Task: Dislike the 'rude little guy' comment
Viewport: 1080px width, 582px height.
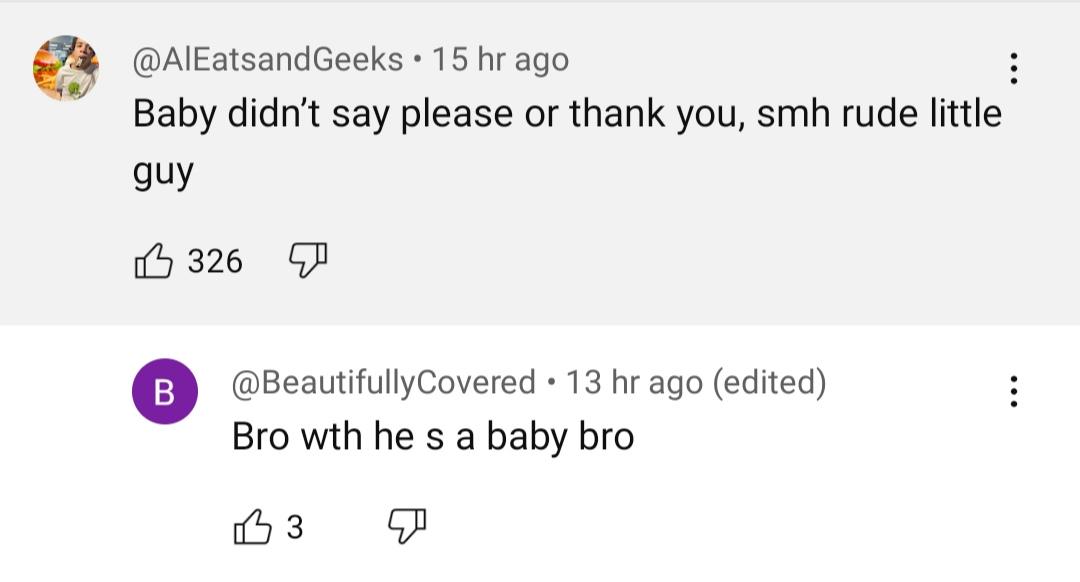Action: pyautogui.click(x=307, y=261)
